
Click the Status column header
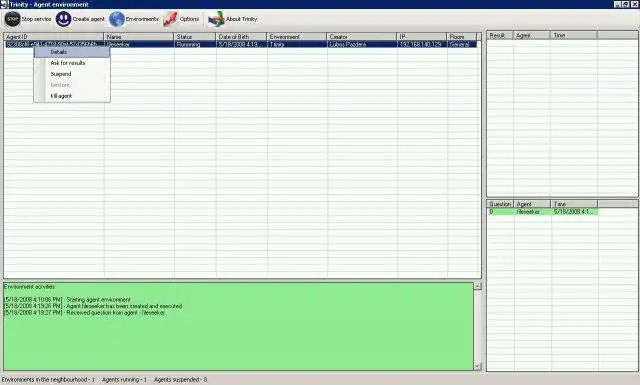click(195, 37)
